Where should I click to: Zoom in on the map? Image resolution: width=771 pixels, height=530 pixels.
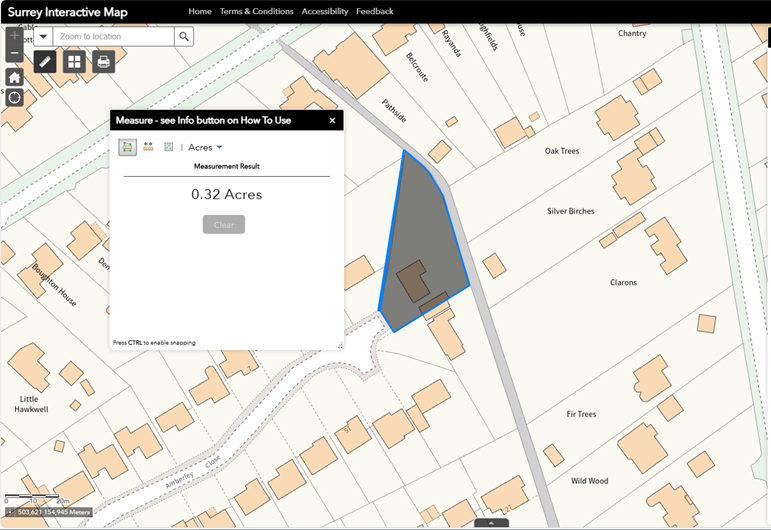point(14,33)
